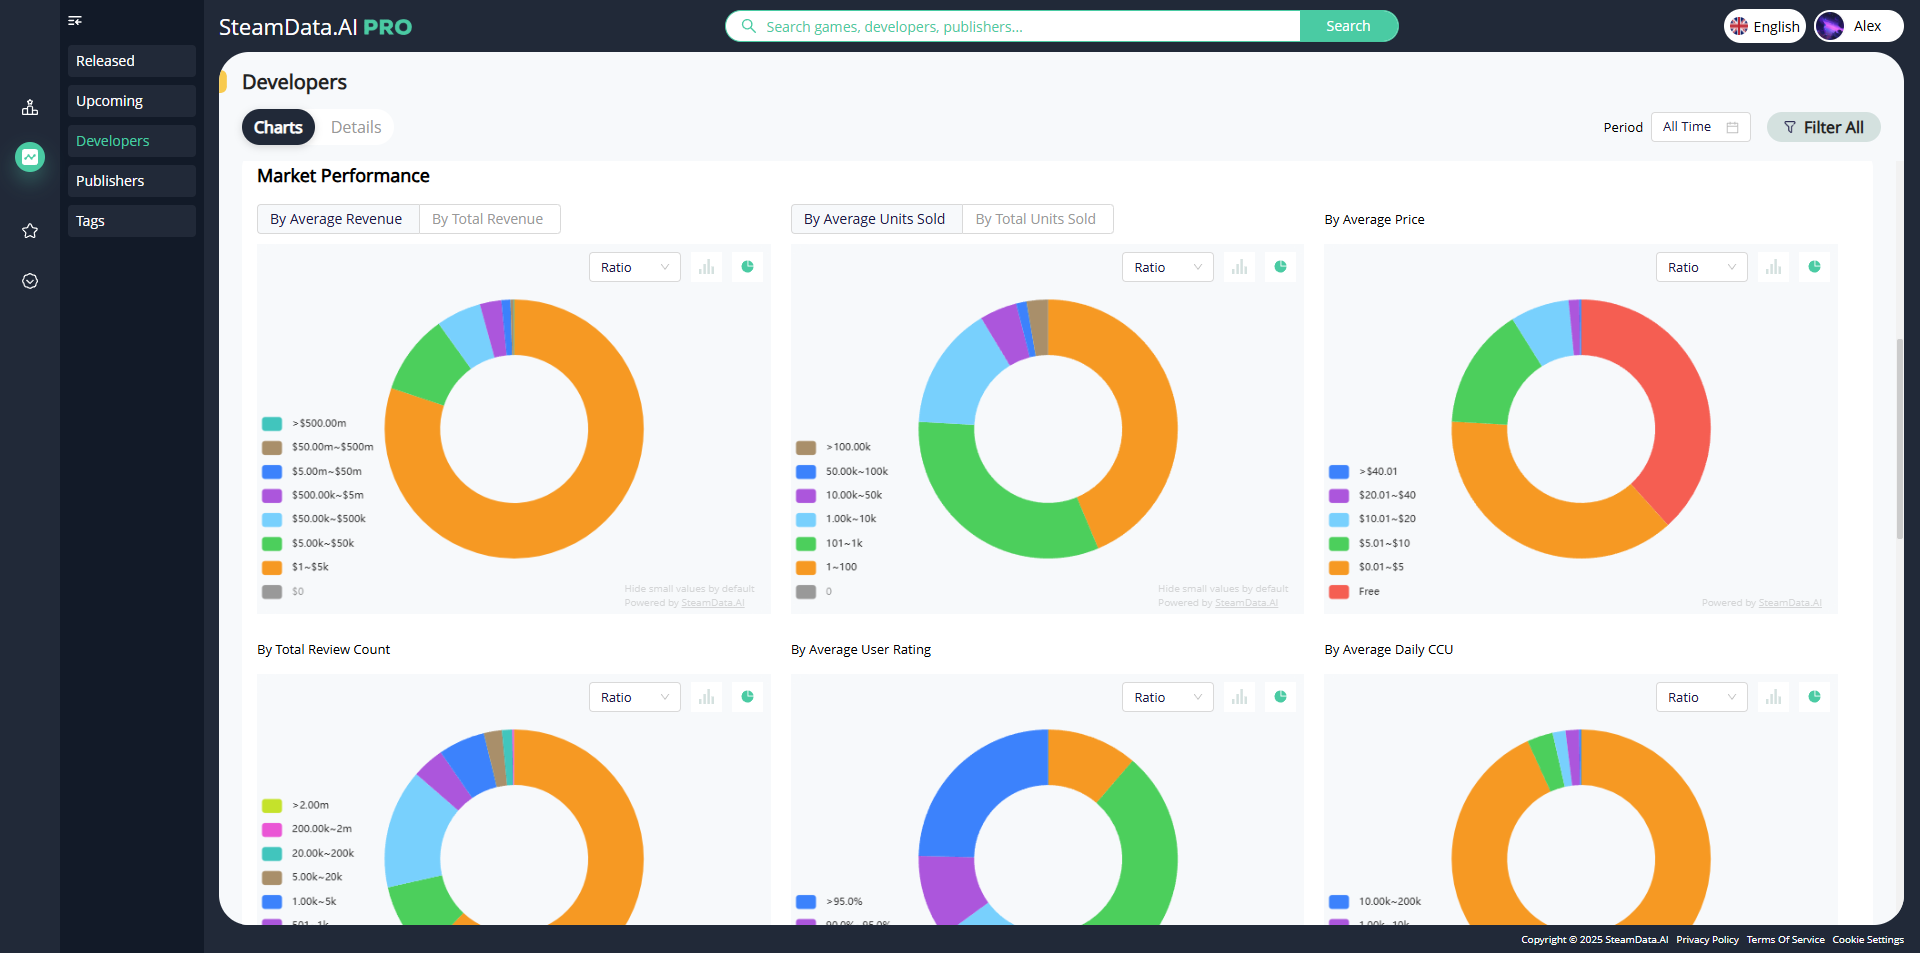
Task: Open favorites via the star sidebar icon
Action: 30,231
